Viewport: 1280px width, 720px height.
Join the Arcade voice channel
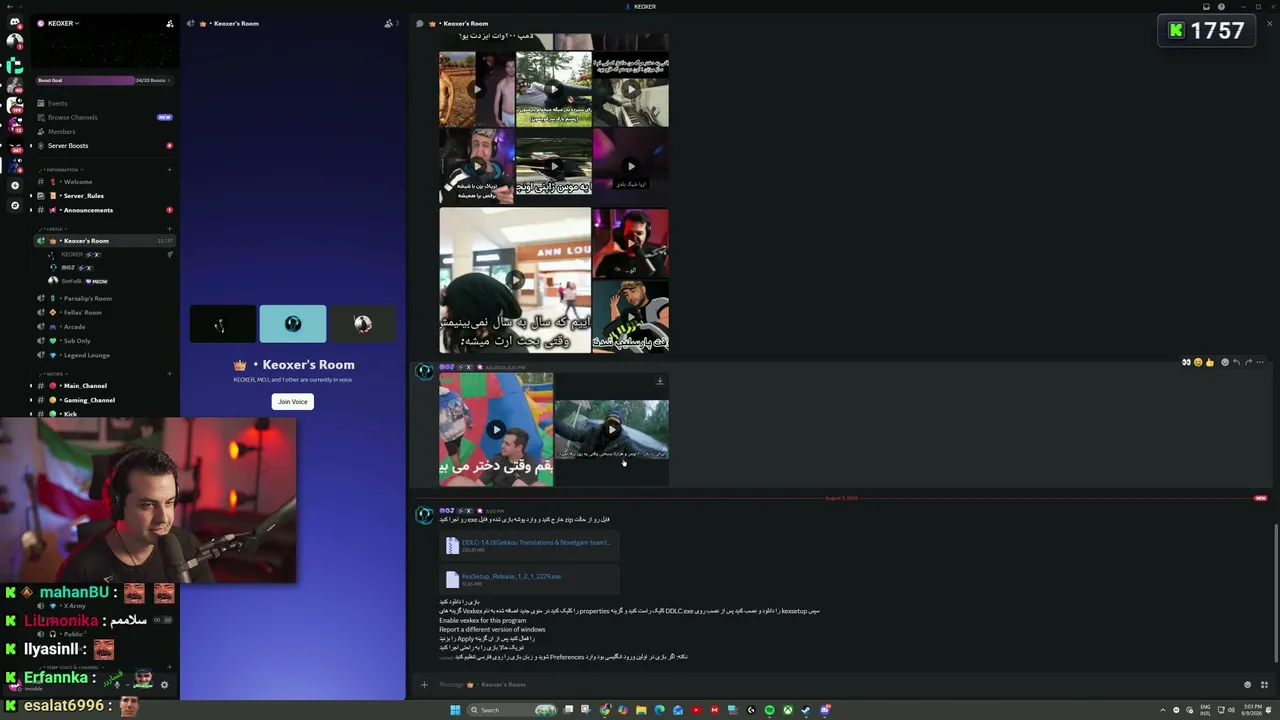(104, 327)
